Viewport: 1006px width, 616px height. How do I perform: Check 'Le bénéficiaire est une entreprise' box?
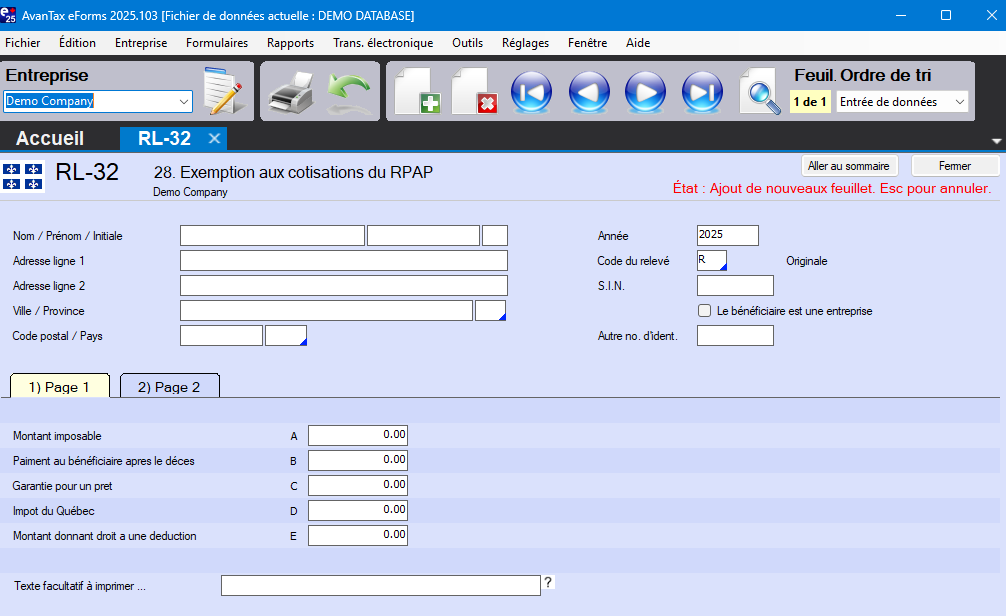(x=705, y=311)
